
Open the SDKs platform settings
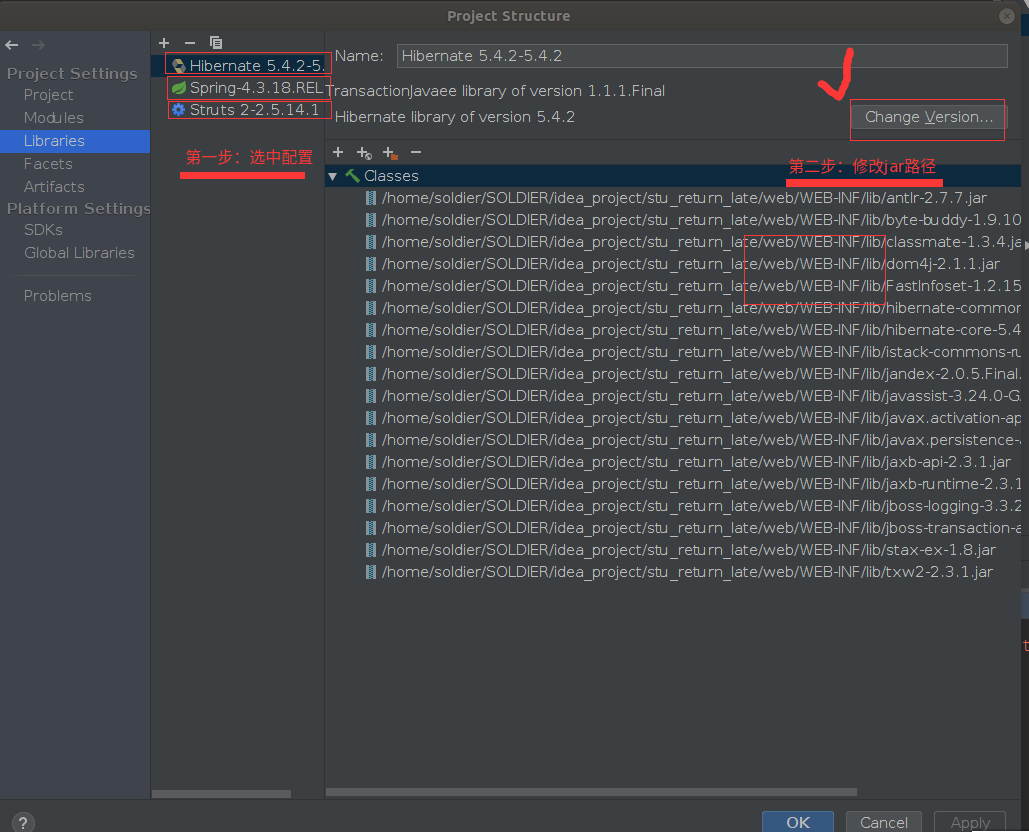point(43,230)
